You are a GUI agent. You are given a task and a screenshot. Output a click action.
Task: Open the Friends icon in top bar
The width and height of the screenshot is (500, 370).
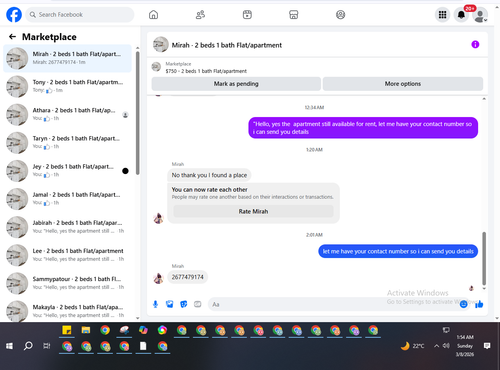pyautogui.click(x=200, y=15)
